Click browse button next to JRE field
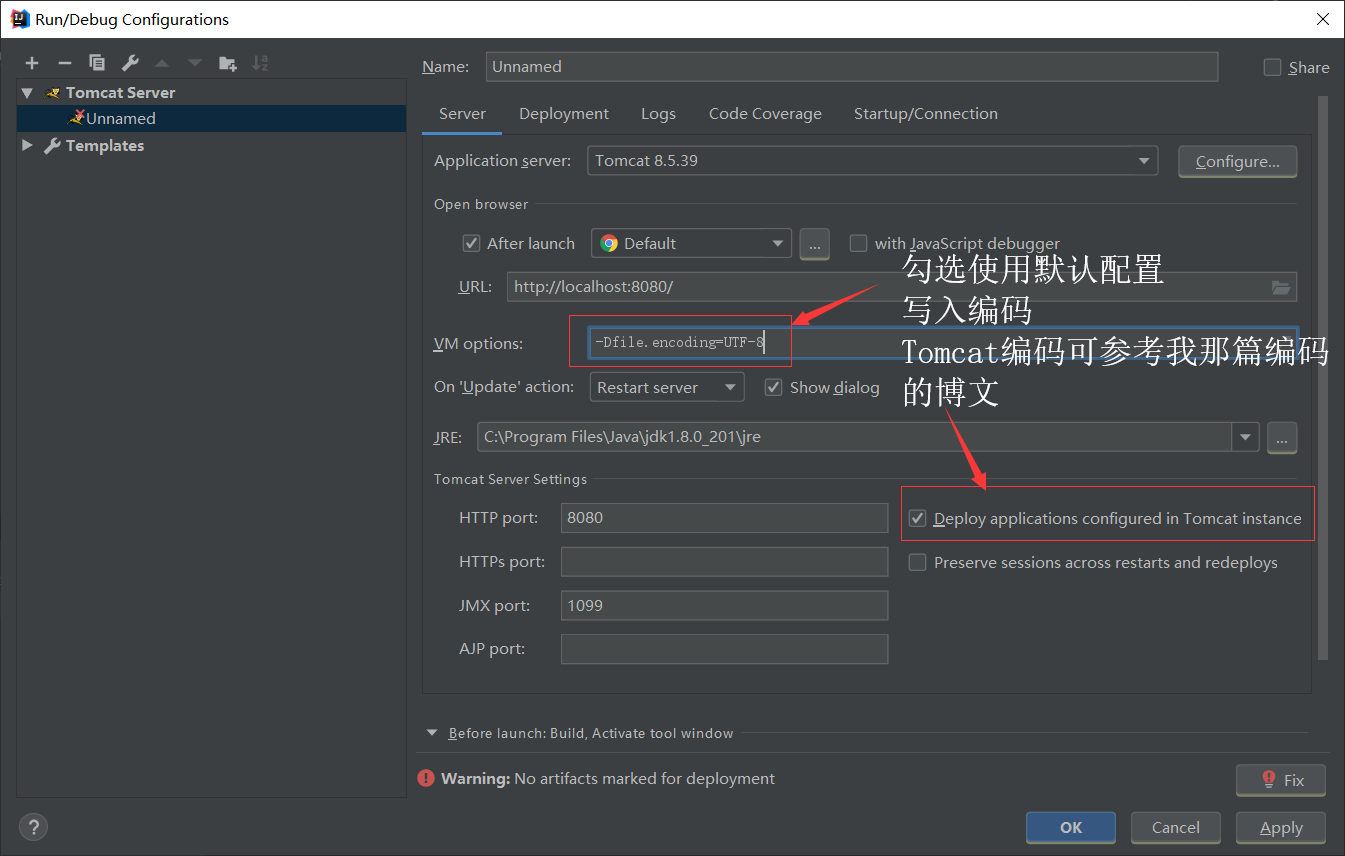The height and width of the screenshot is (856, 1345). (x=1282, y=437)
